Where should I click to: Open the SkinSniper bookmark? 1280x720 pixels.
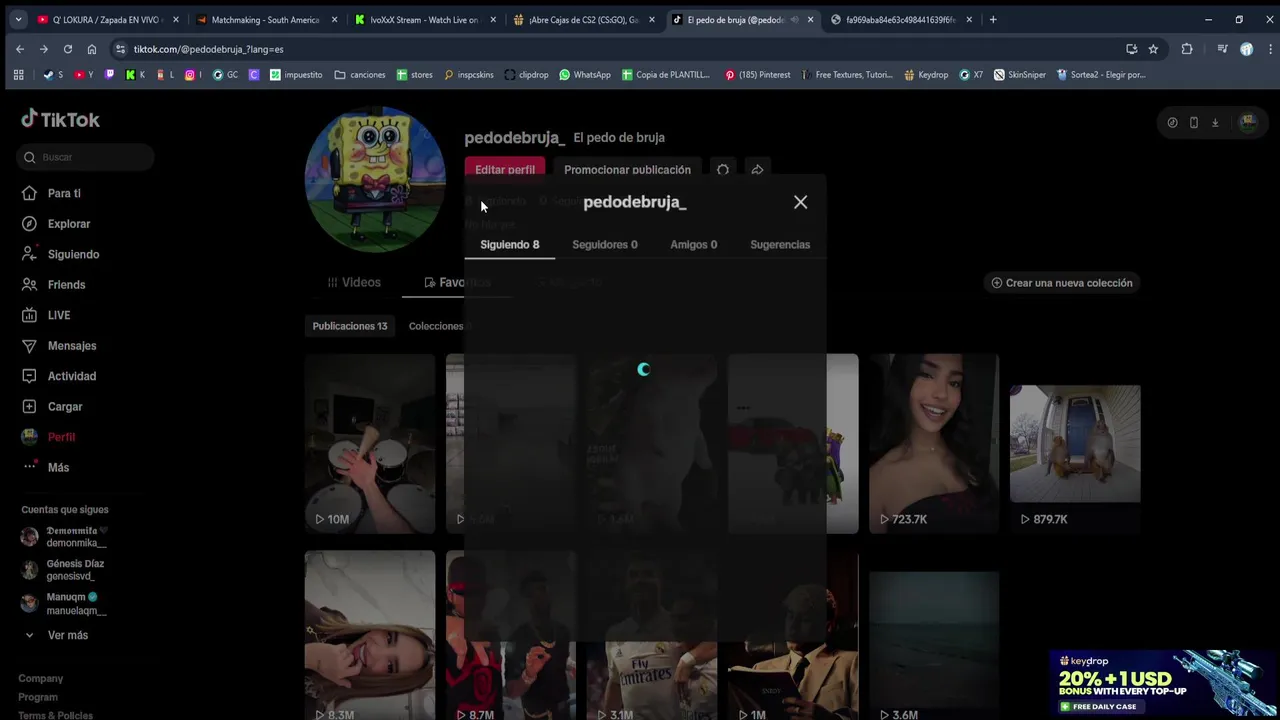tap(1020, 75)
